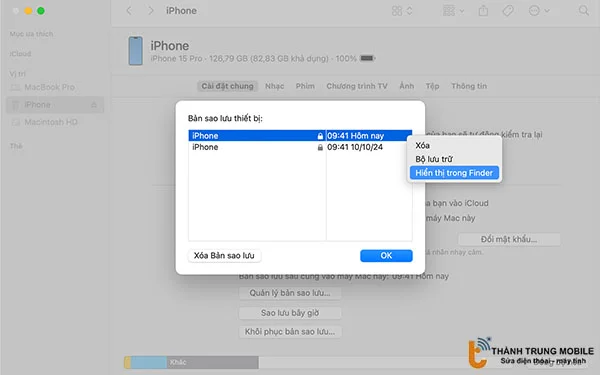Click lock icon on the 10/10/24 backup row
Image resolution: width=600 pixels, height=375 pixels.
pyautogui.click(x=320, y=147)
